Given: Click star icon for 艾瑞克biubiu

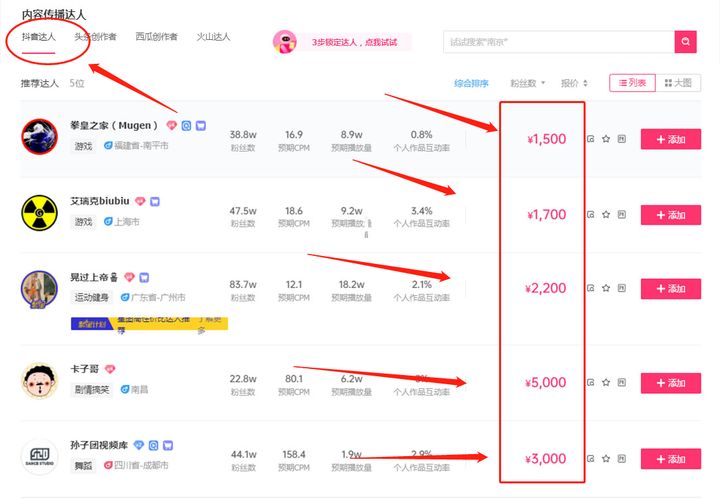Looking at the screenshot, I should pyautogui.click(x=605, y=215).
